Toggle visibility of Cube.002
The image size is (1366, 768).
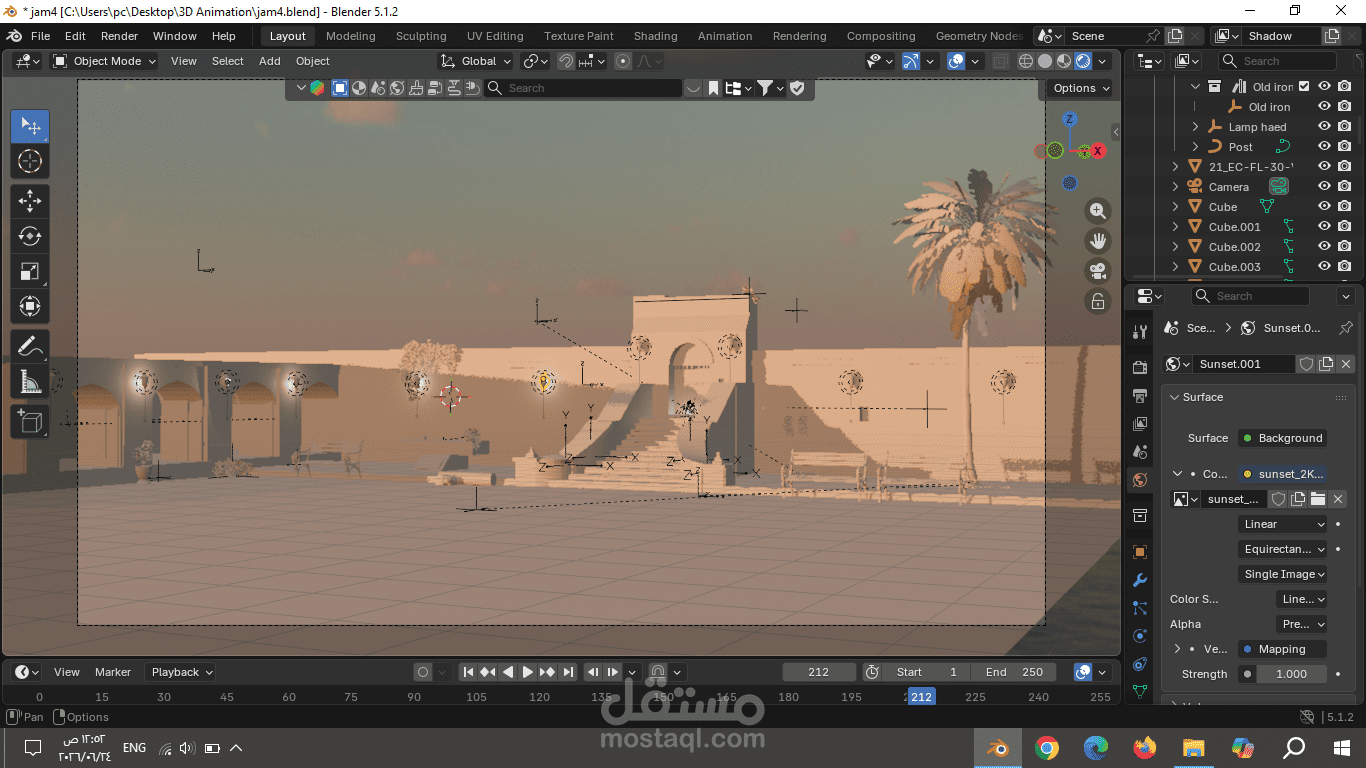point(1324,247)
